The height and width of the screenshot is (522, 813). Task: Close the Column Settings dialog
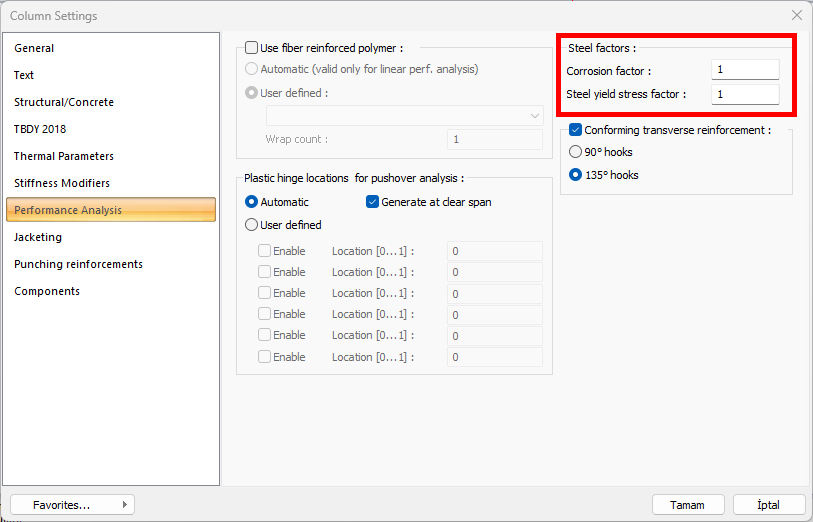[796, 15]
